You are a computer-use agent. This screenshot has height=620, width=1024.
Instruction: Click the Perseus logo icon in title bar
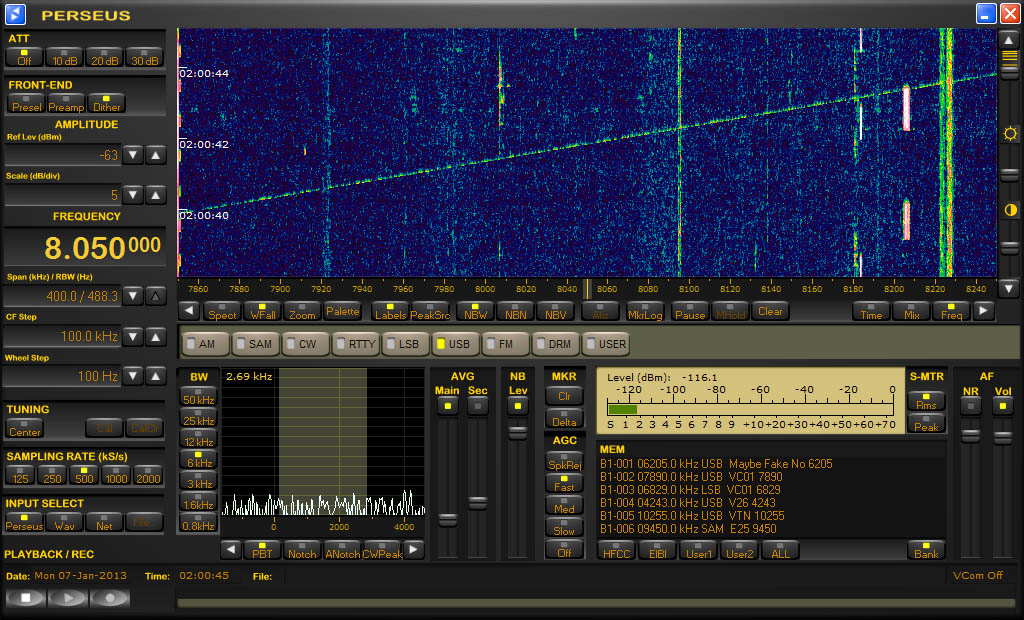coord(15,14)
